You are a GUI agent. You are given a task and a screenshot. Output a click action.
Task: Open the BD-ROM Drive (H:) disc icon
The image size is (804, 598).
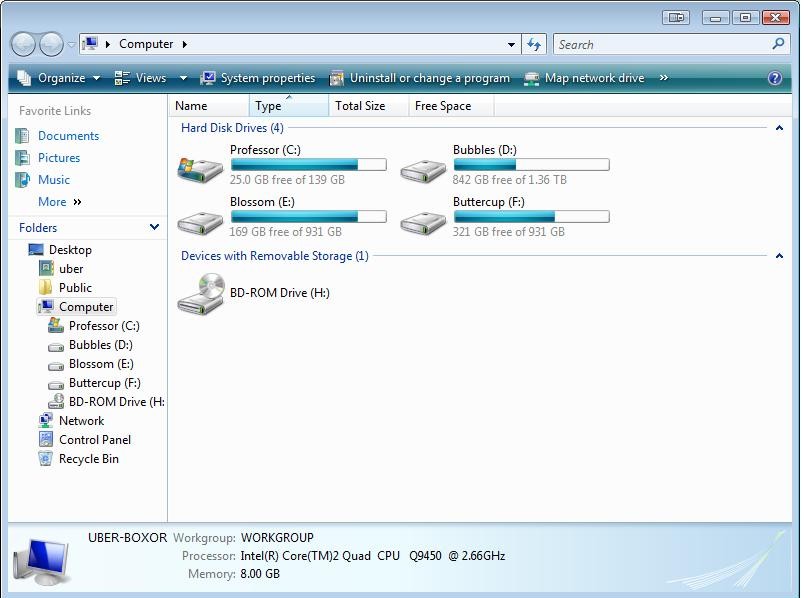coord(200,294)
